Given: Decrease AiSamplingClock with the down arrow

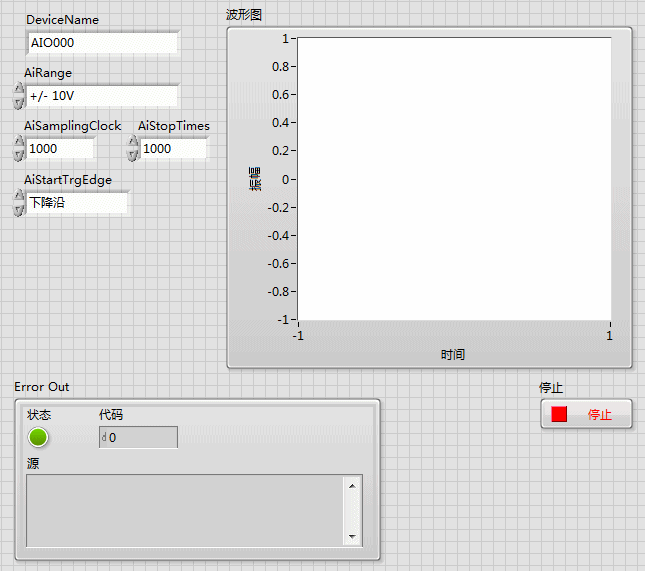Looking at the screenshot, I should click(18, 155).
